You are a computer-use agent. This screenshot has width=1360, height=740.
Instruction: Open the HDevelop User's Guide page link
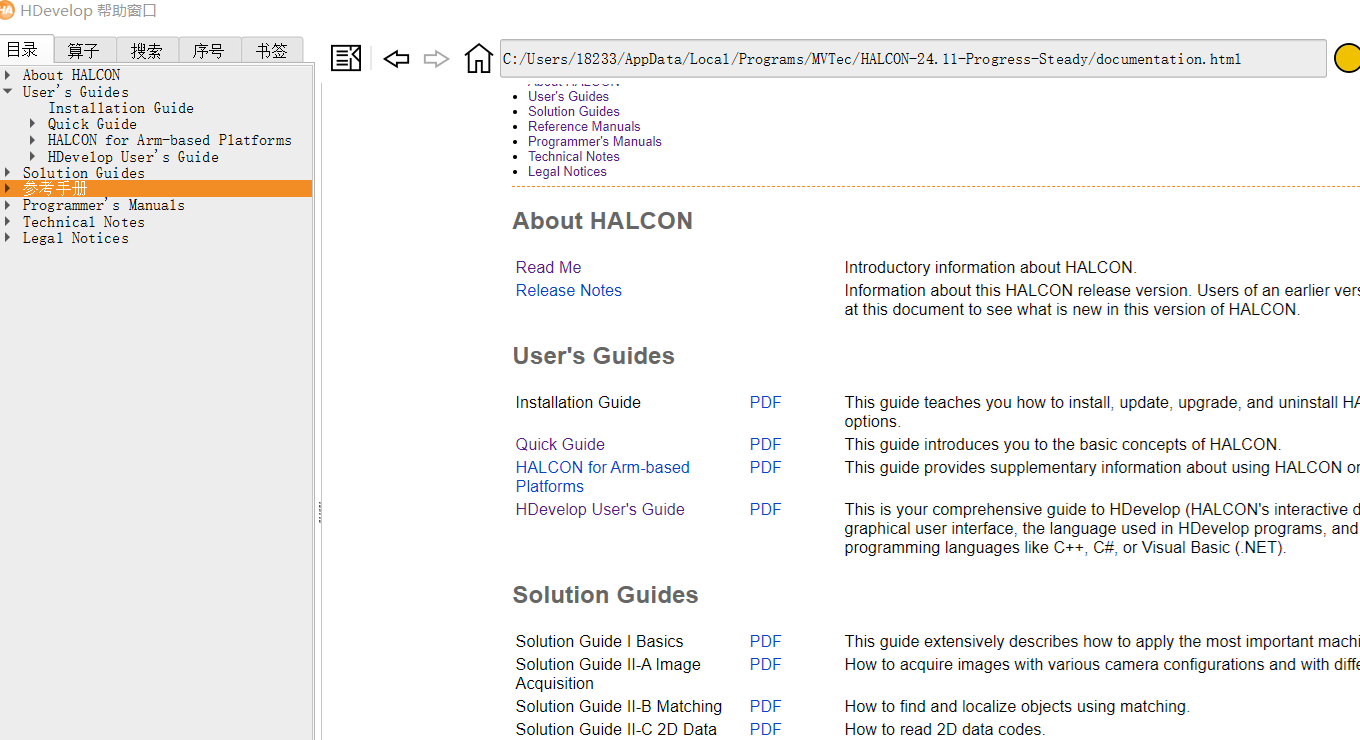click(x=600, y=510)
